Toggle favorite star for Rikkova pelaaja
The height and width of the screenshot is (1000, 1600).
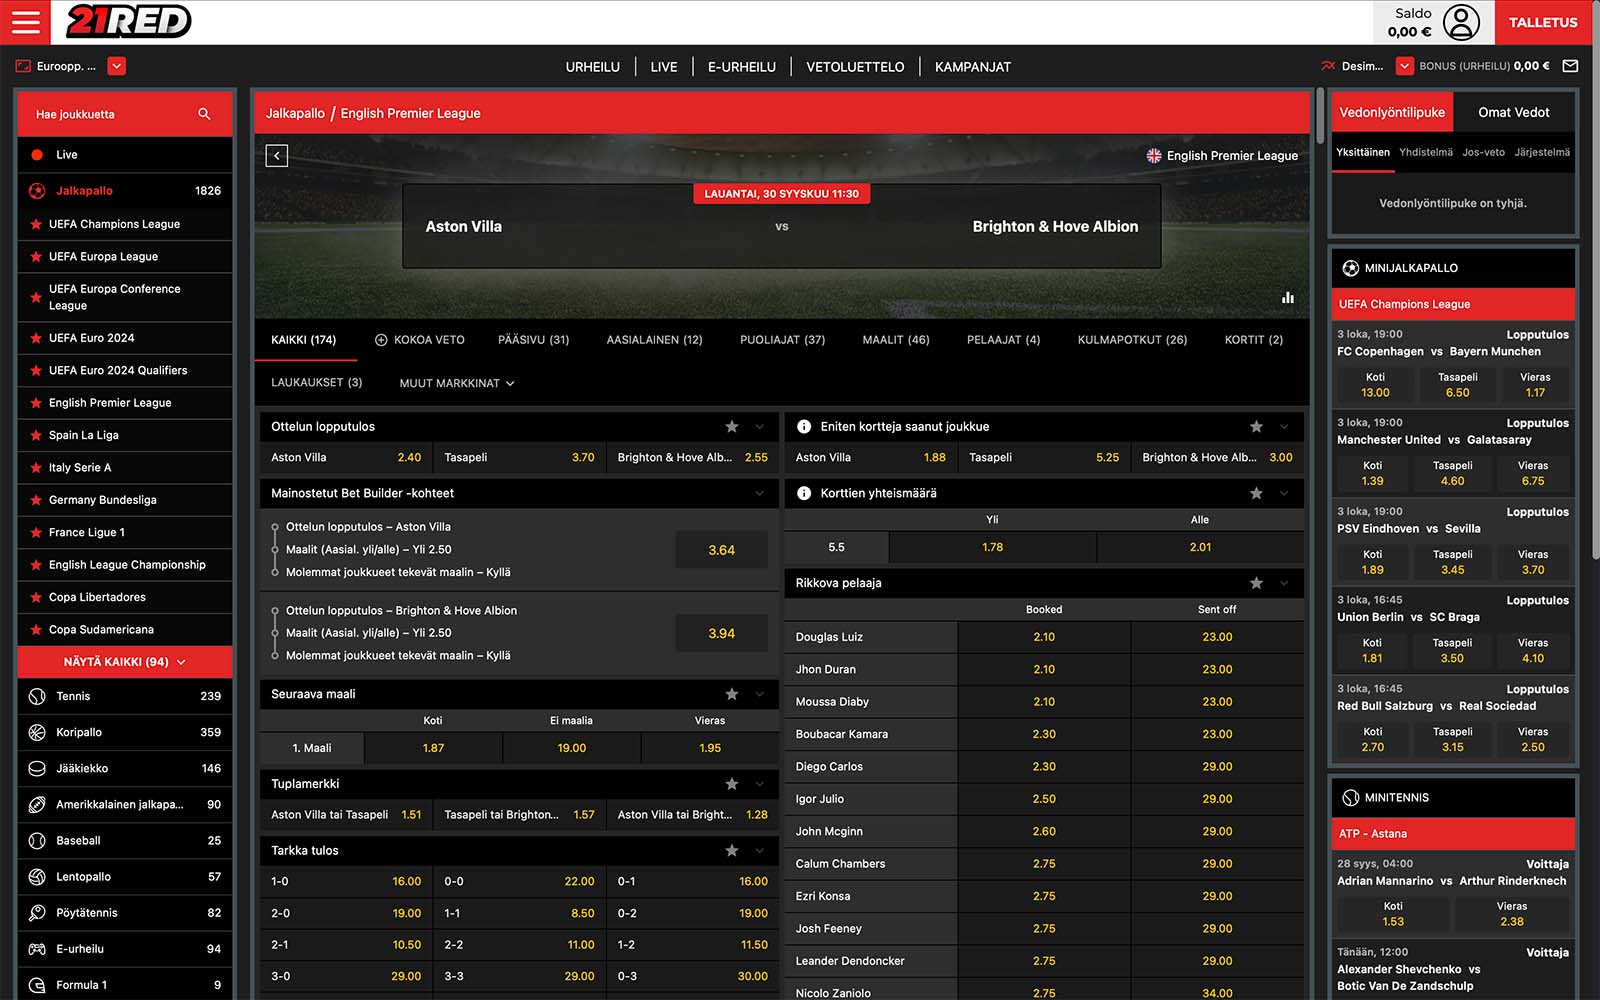(1256, 583)
